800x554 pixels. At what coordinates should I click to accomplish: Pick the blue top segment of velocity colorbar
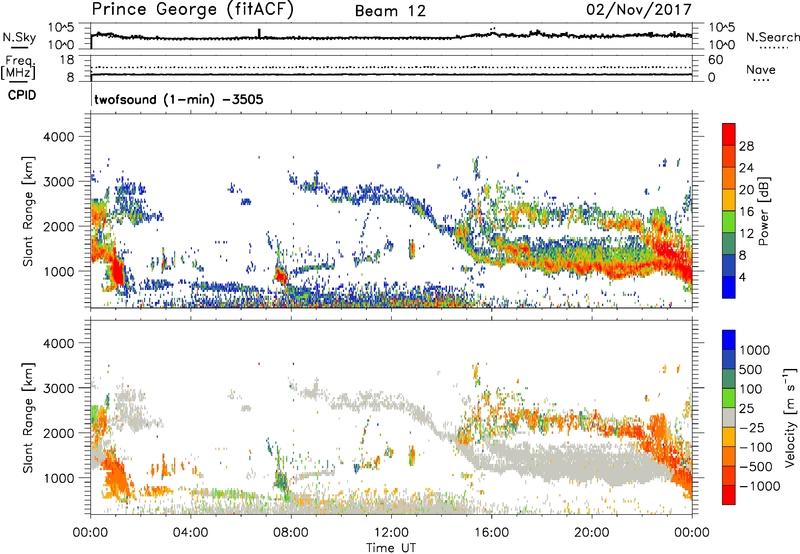point(729,340)
